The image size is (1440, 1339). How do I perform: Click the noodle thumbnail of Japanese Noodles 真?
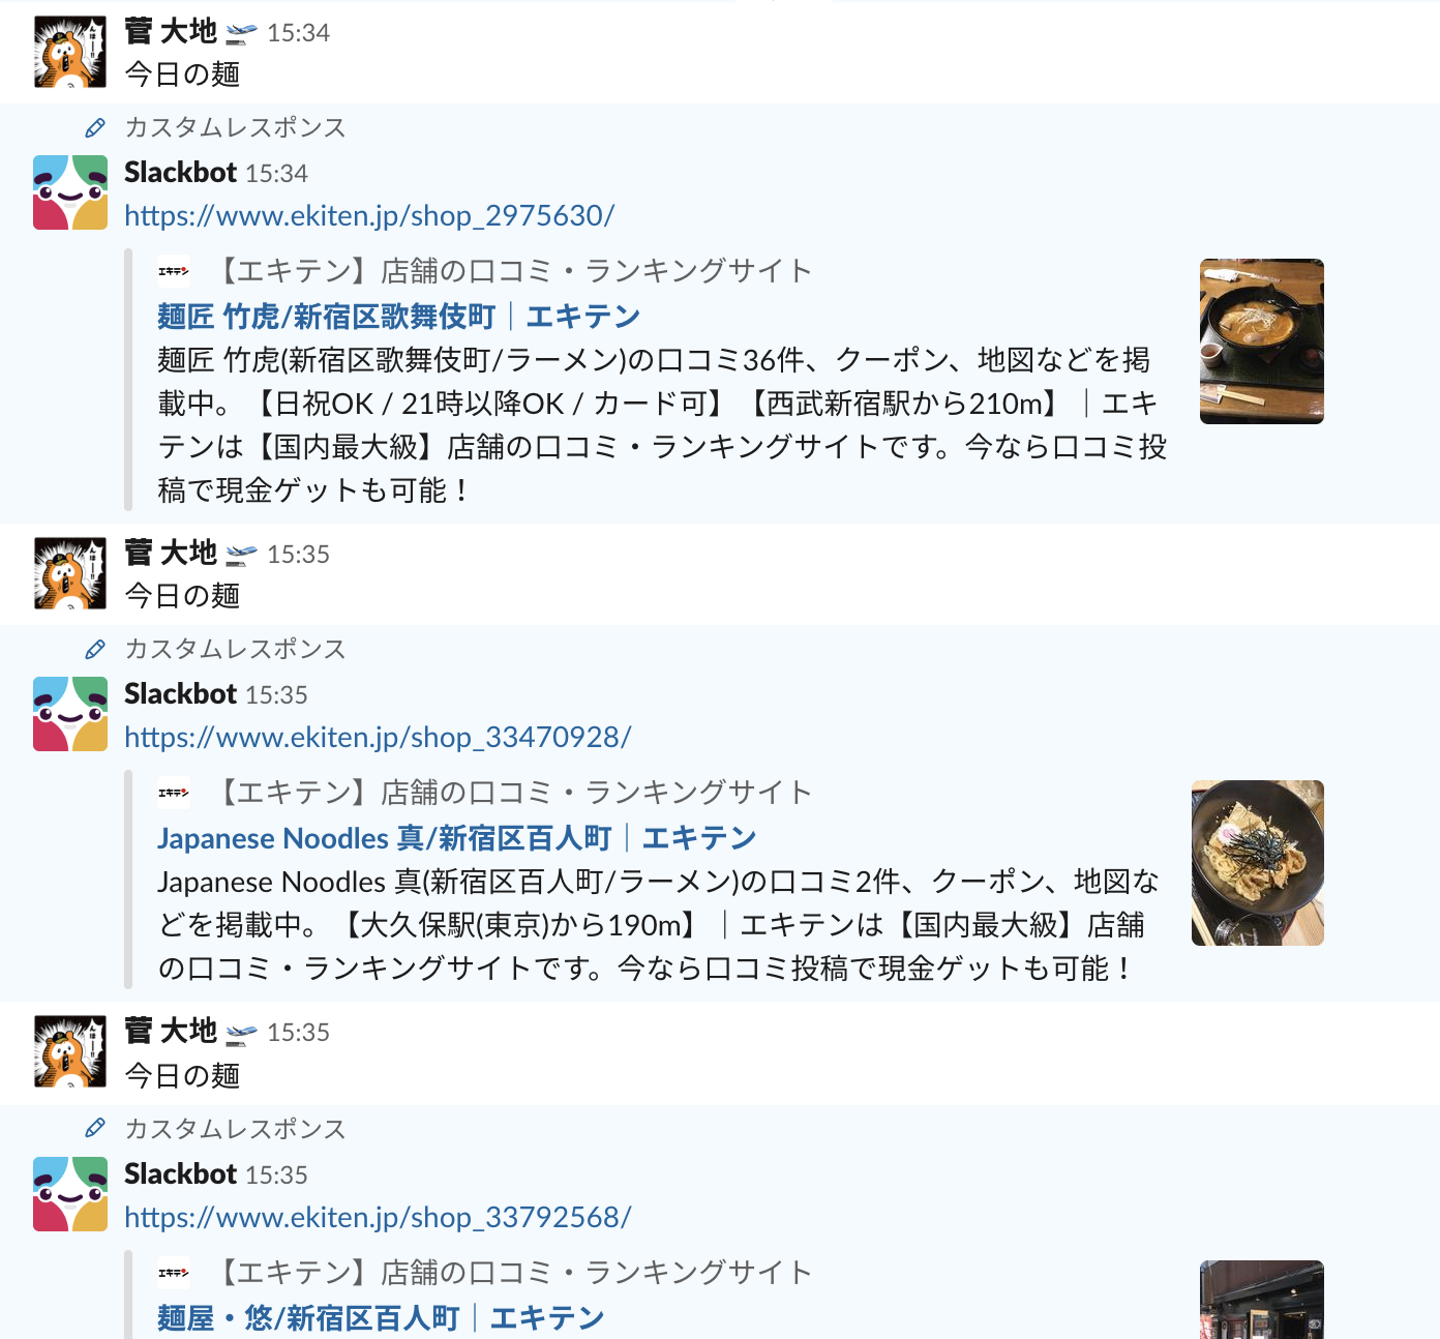click(x=1258, y=863)
